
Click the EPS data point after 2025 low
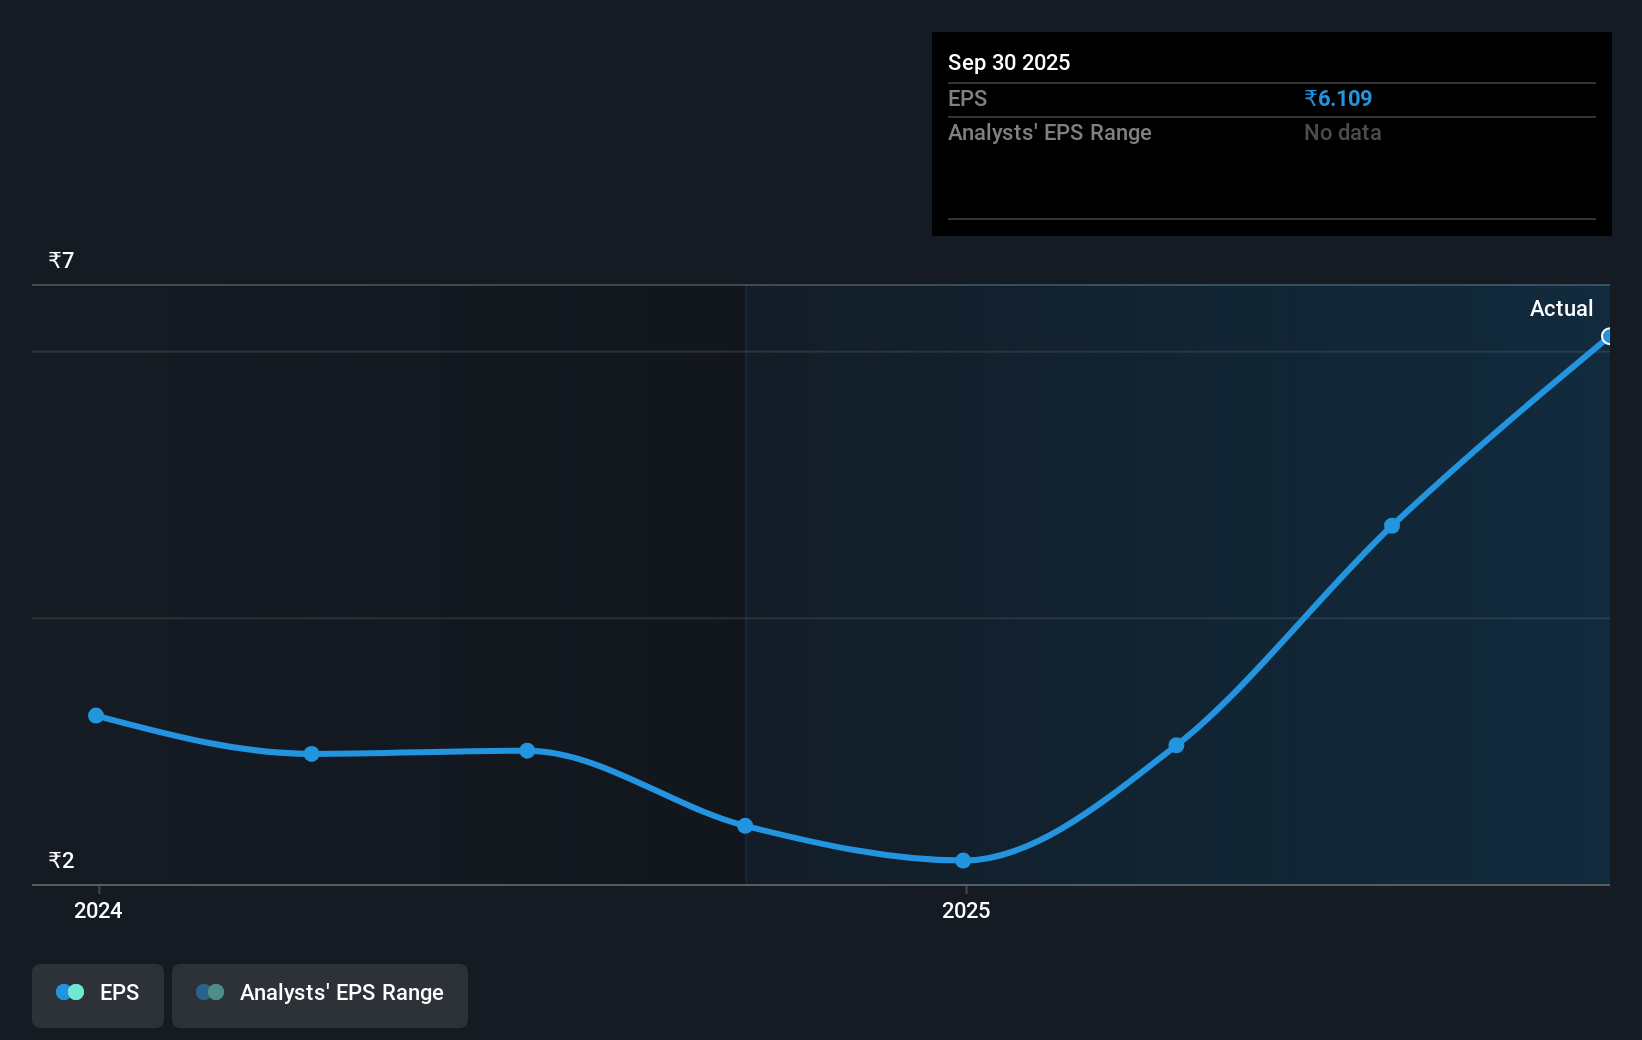[1176, 745]
